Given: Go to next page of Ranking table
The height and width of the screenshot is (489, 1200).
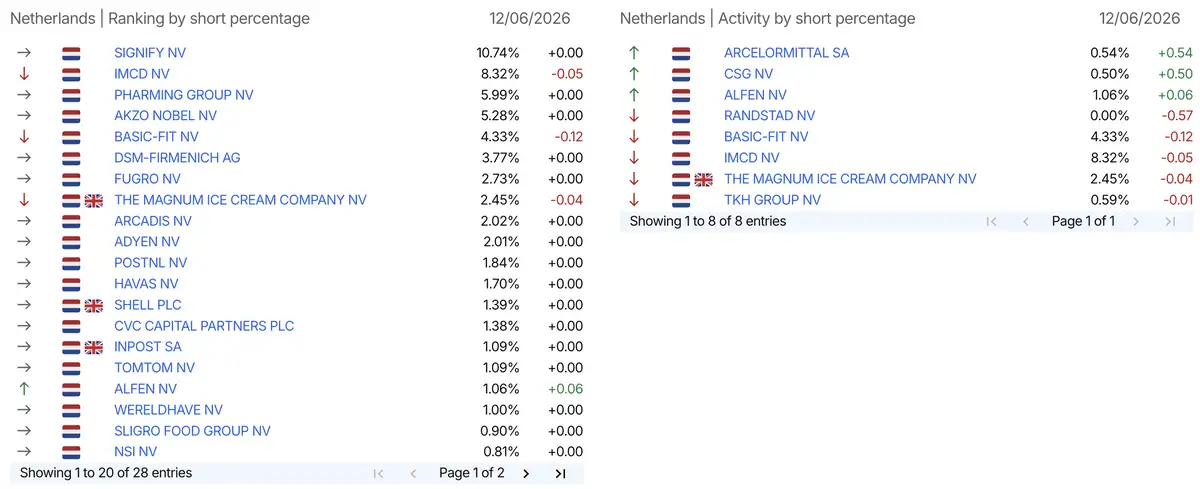Looking at the screenshot, I should pyautogui.click(x=526, y=474).
